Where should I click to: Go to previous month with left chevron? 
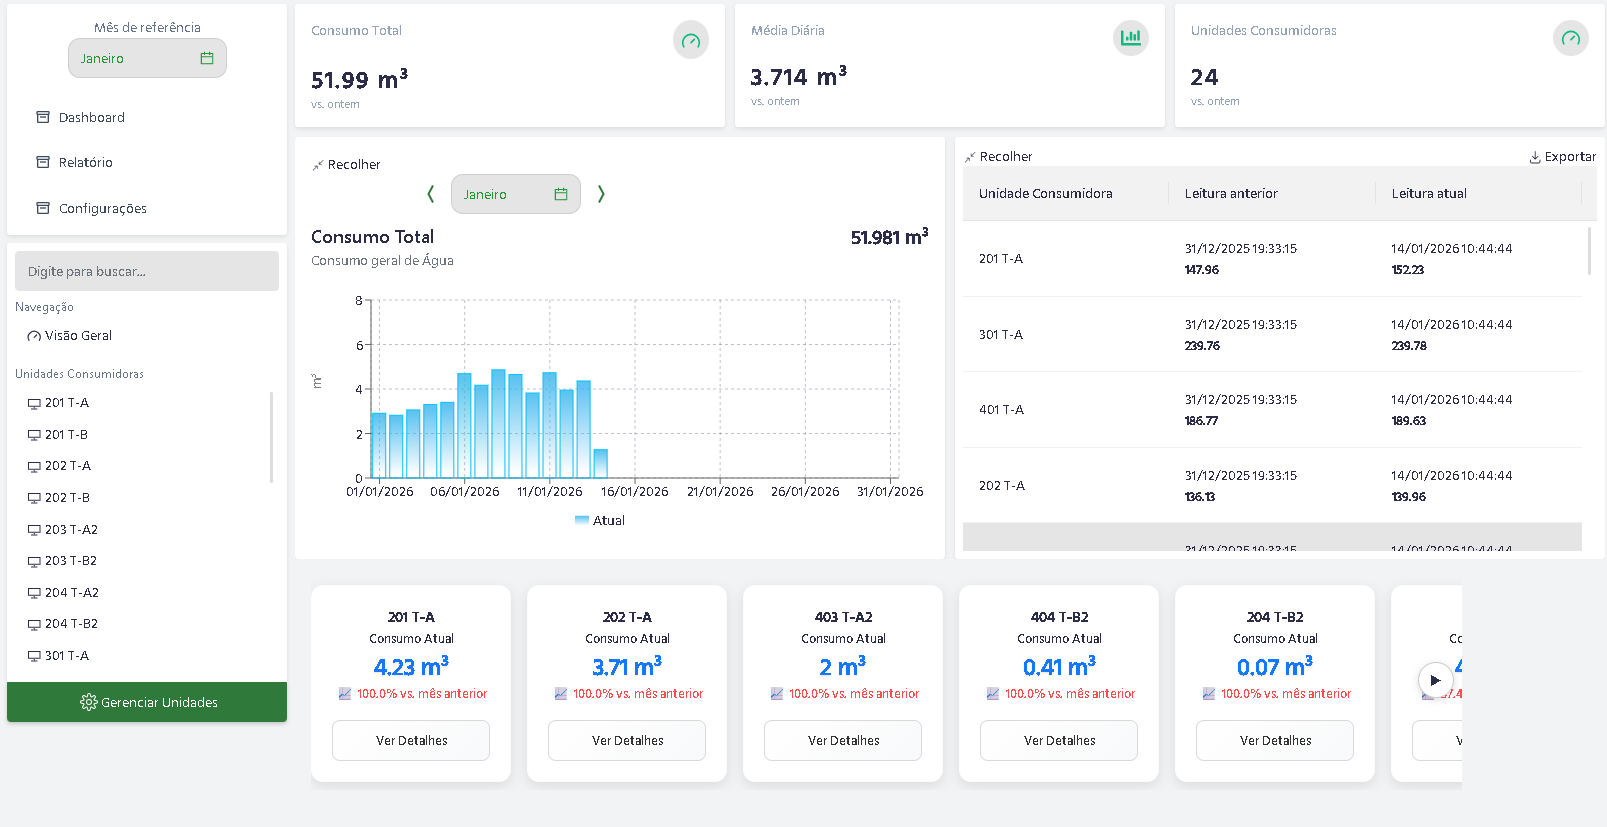[x=431, y=194]
